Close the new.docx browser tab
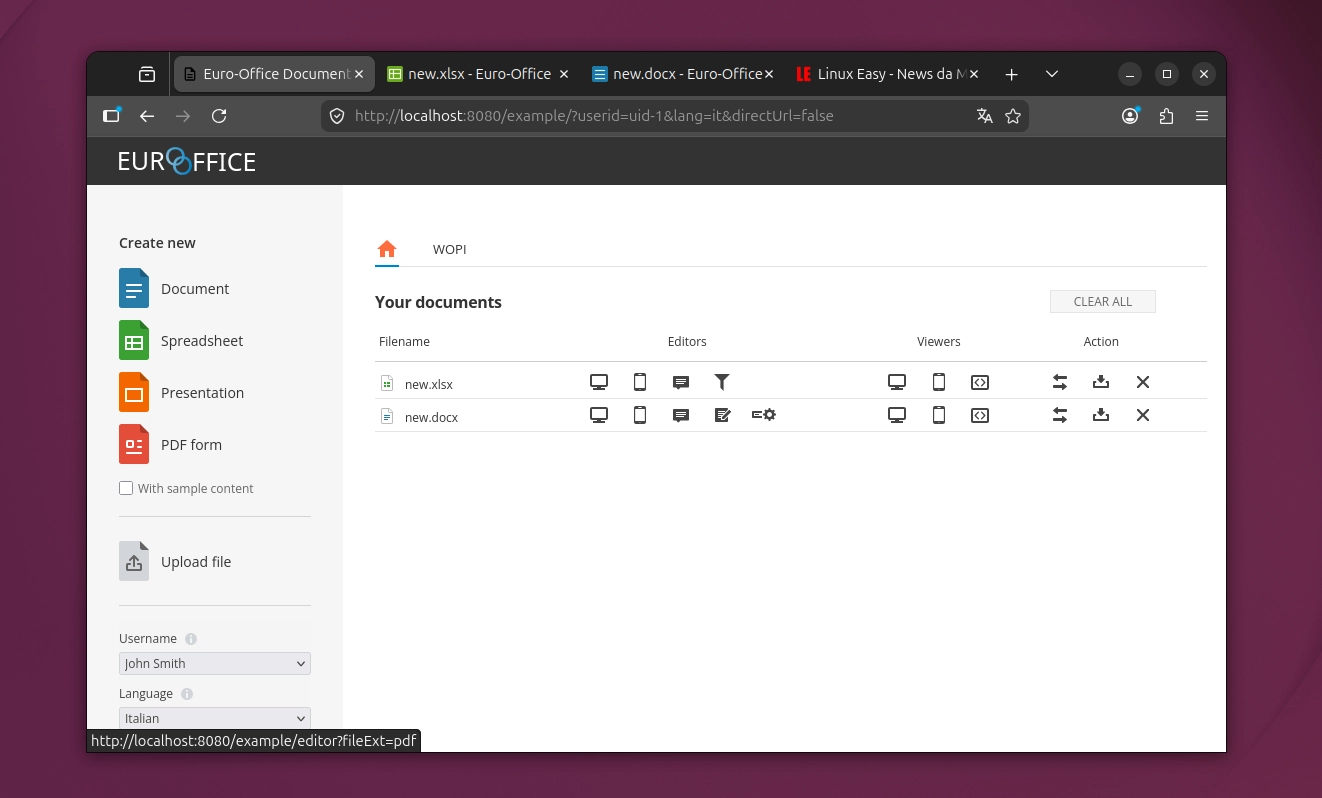 (x=769, y=74)
